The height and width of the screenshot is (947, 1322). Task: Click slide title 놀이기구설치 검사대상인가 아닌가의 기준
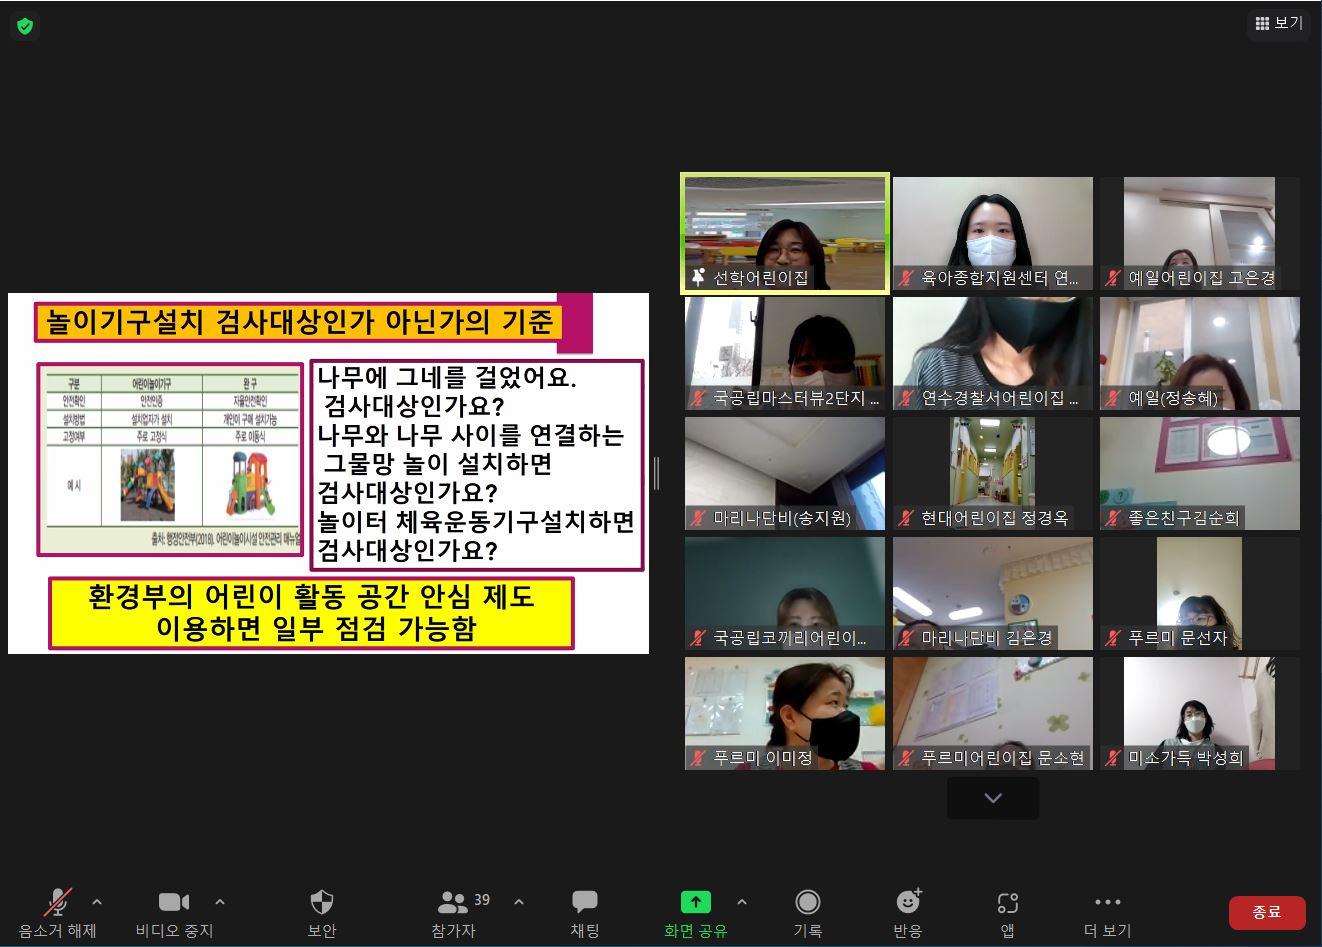click(300, 322)
